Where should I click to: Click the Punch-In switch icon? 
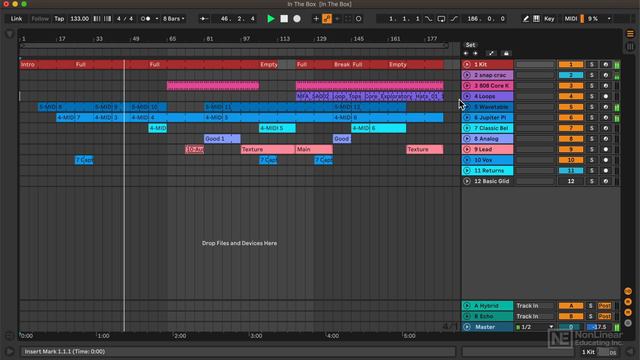pos(428,19)
